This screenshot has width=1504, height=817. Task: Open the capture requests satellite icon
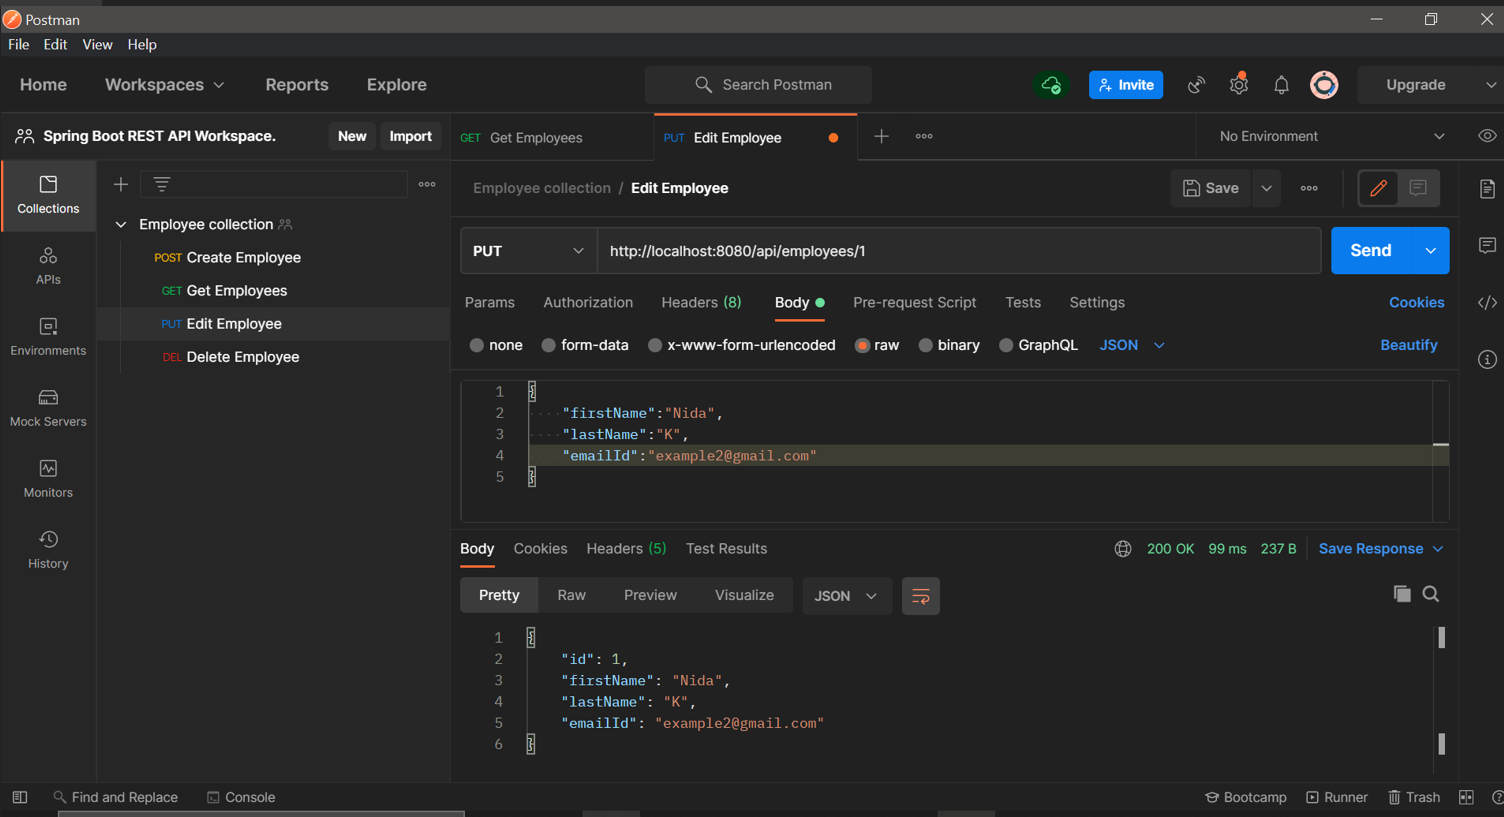1196,85
